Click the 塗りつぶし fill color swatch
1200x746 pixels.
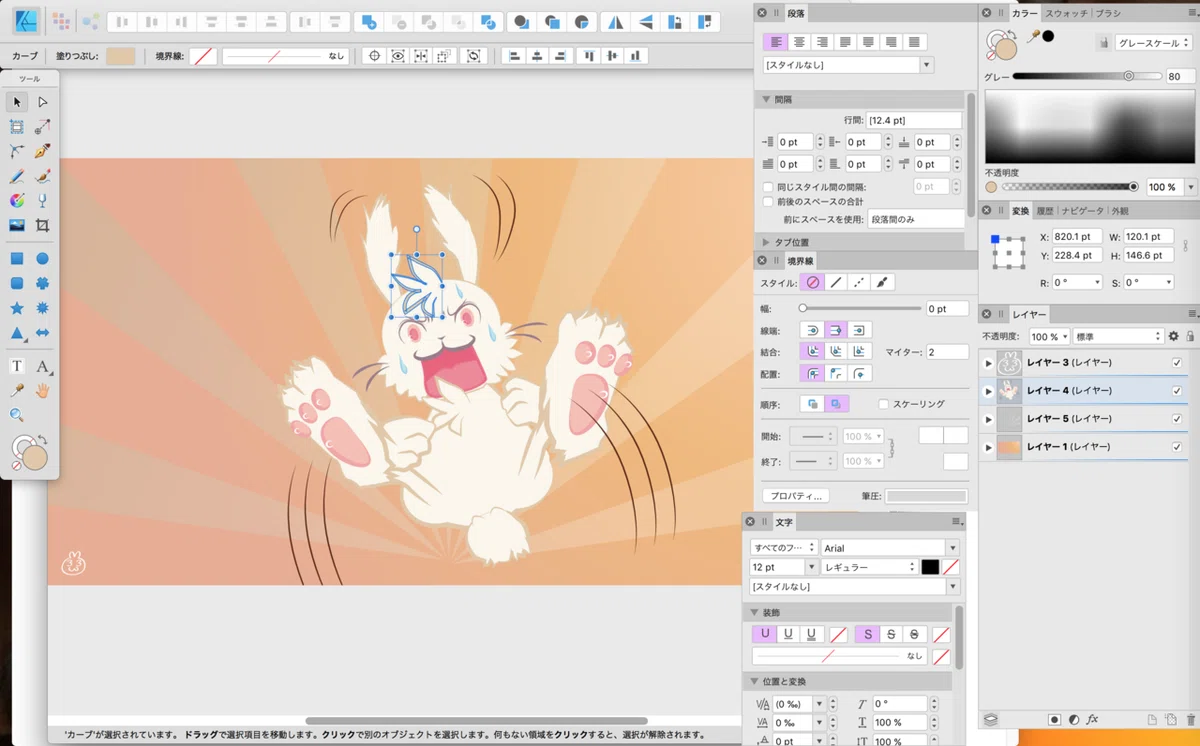coord(121,57)
